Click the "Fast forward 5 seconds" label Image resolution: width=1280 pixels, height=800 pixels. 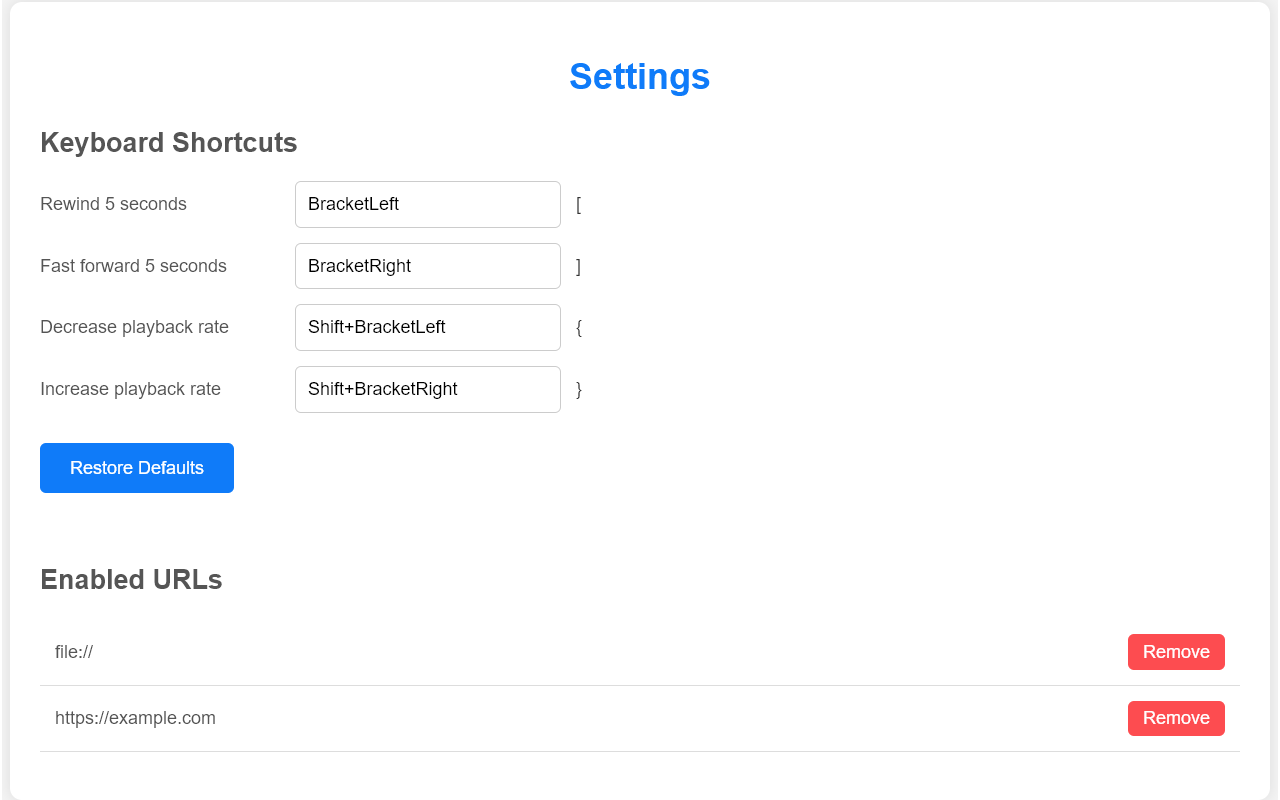coord(133,266)
